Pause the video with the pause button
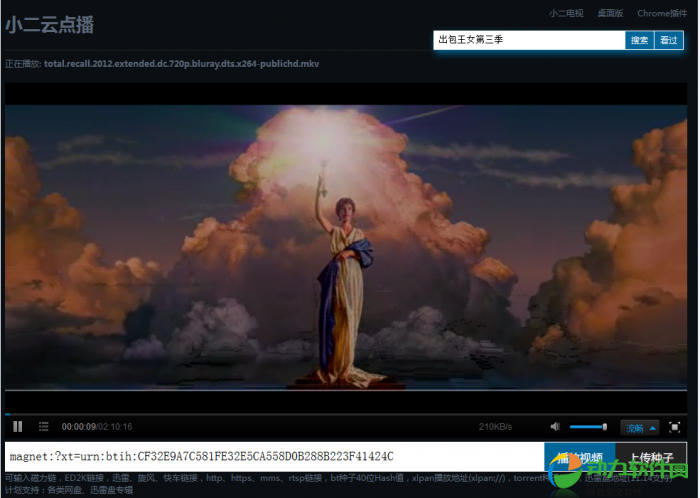This screenshot has height=498, width=700. [18, 427]
